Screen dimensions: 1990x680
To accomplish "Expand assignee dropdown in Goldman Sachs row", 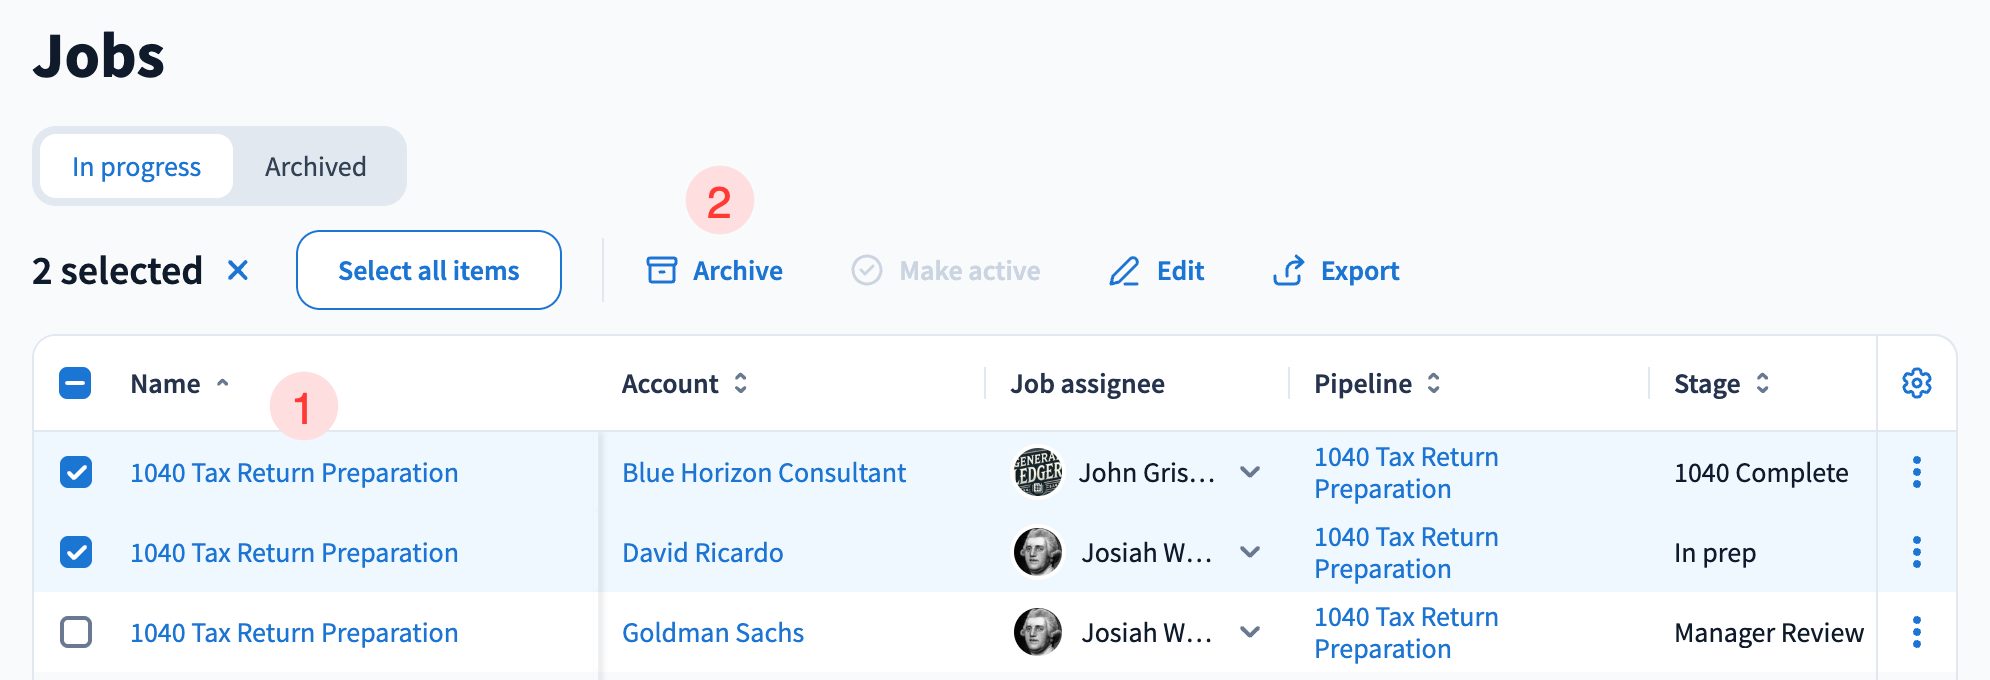I will 1250,632.
